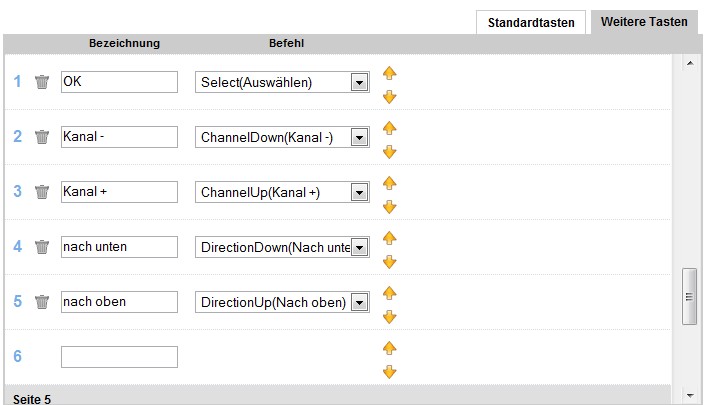Viewport: 708px width, 405px height.
Task: Click the vertical scrollbar thumb
Action: 689,296
